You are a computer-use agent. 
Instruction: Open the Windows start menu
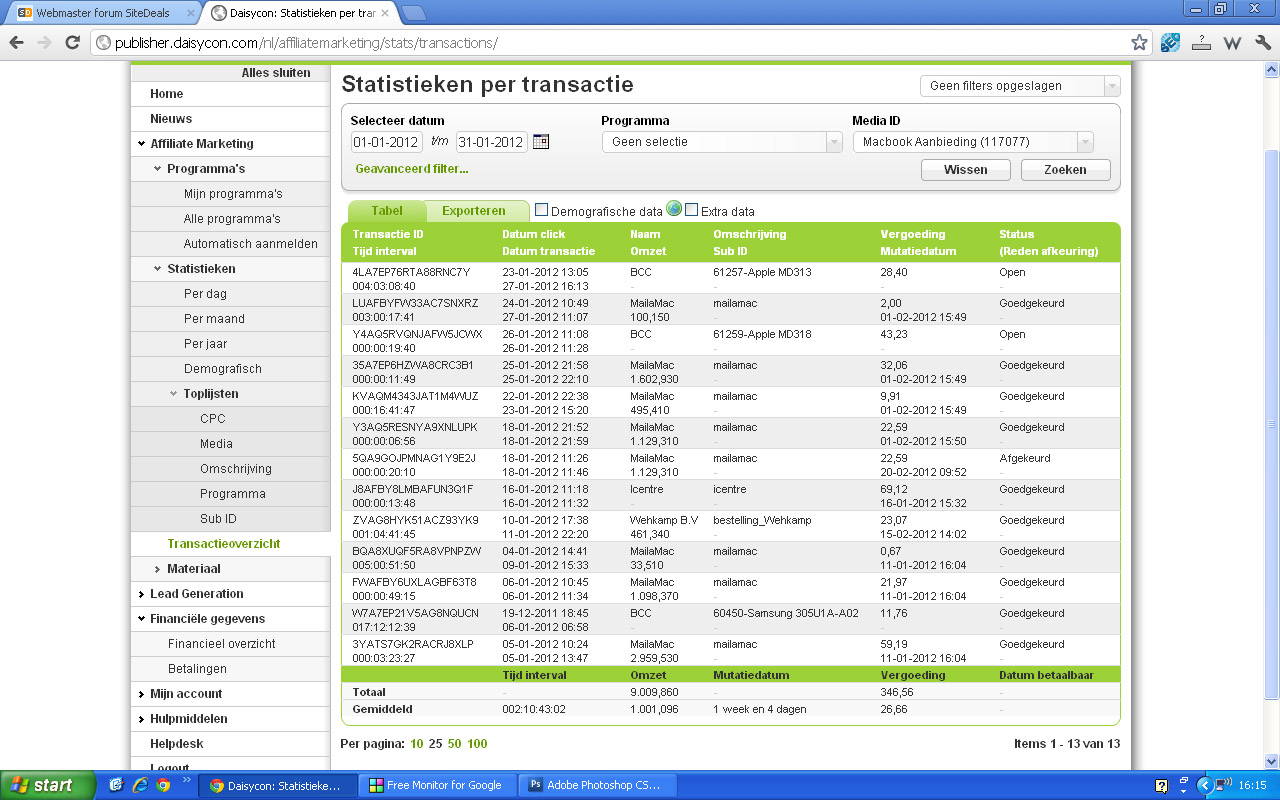(x=48, y=785)
